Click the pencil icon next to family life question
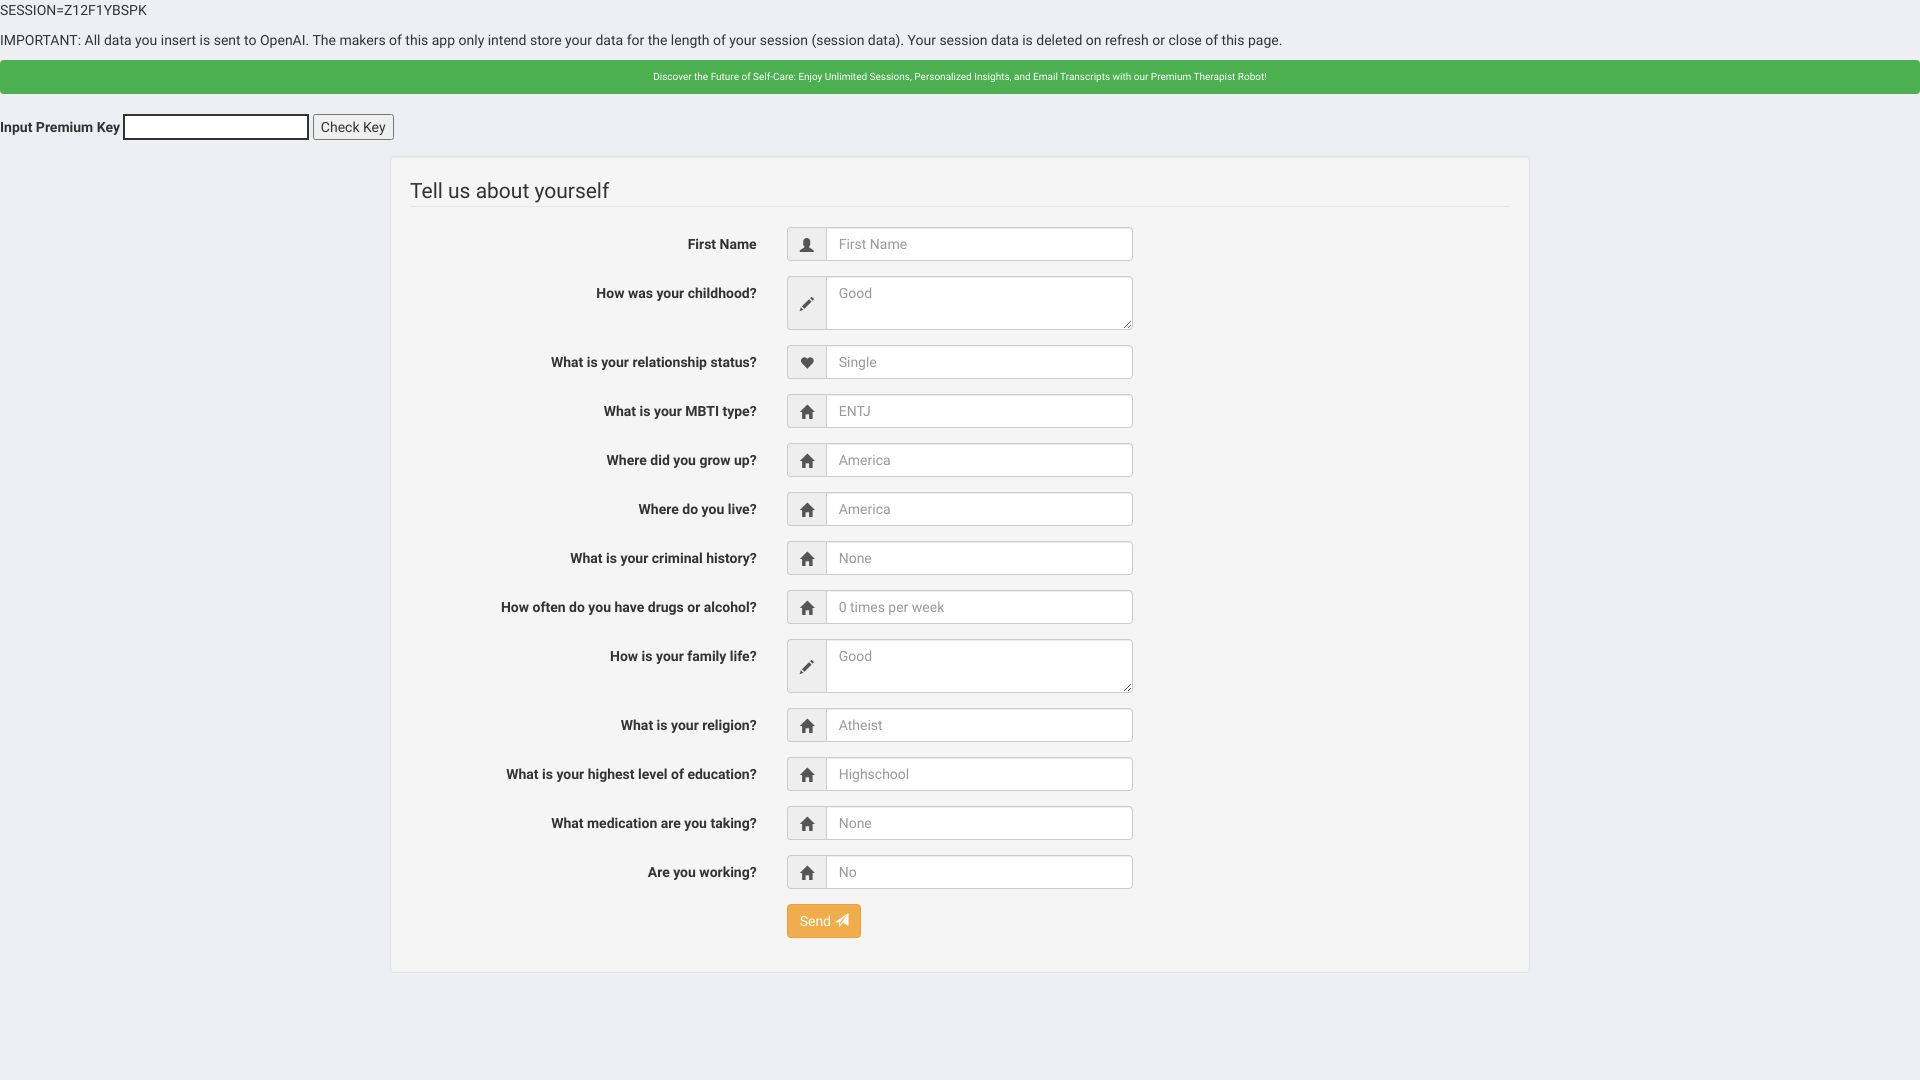The image size is (1920, 1080). click(806, 666)
